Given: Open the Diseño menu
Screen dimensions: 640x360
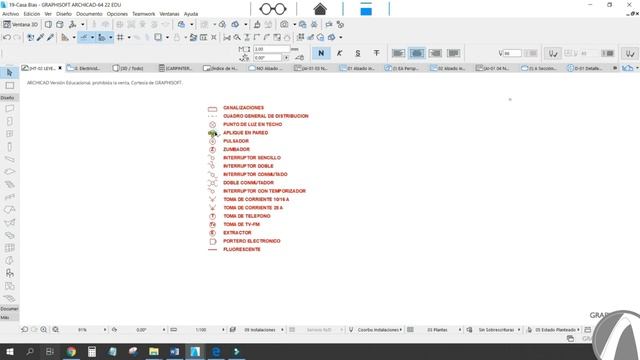Looking at the screenshot, I should pos(64,14).
